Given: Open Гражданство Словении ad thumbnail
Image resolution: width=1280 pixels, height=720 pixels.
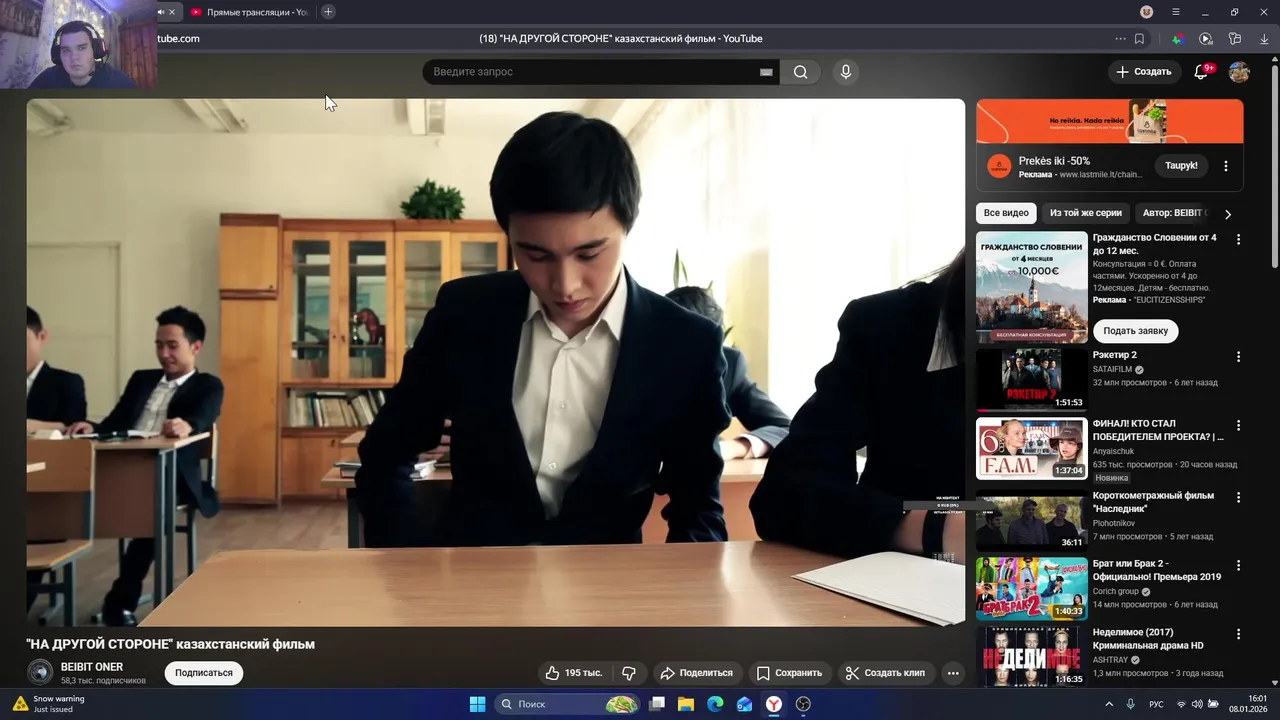Looking at the screenshot, I should click(x=1031, y=287).
